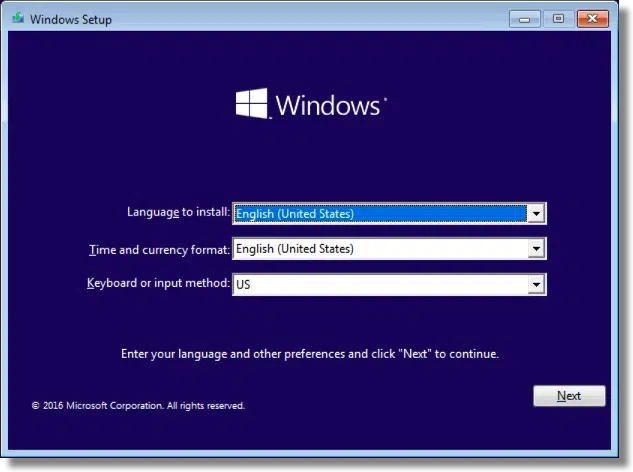Open the Language to install dropdown arrow
Image resolution: width=633 pixels, height=472 pixels.
[x=536, y=214]
